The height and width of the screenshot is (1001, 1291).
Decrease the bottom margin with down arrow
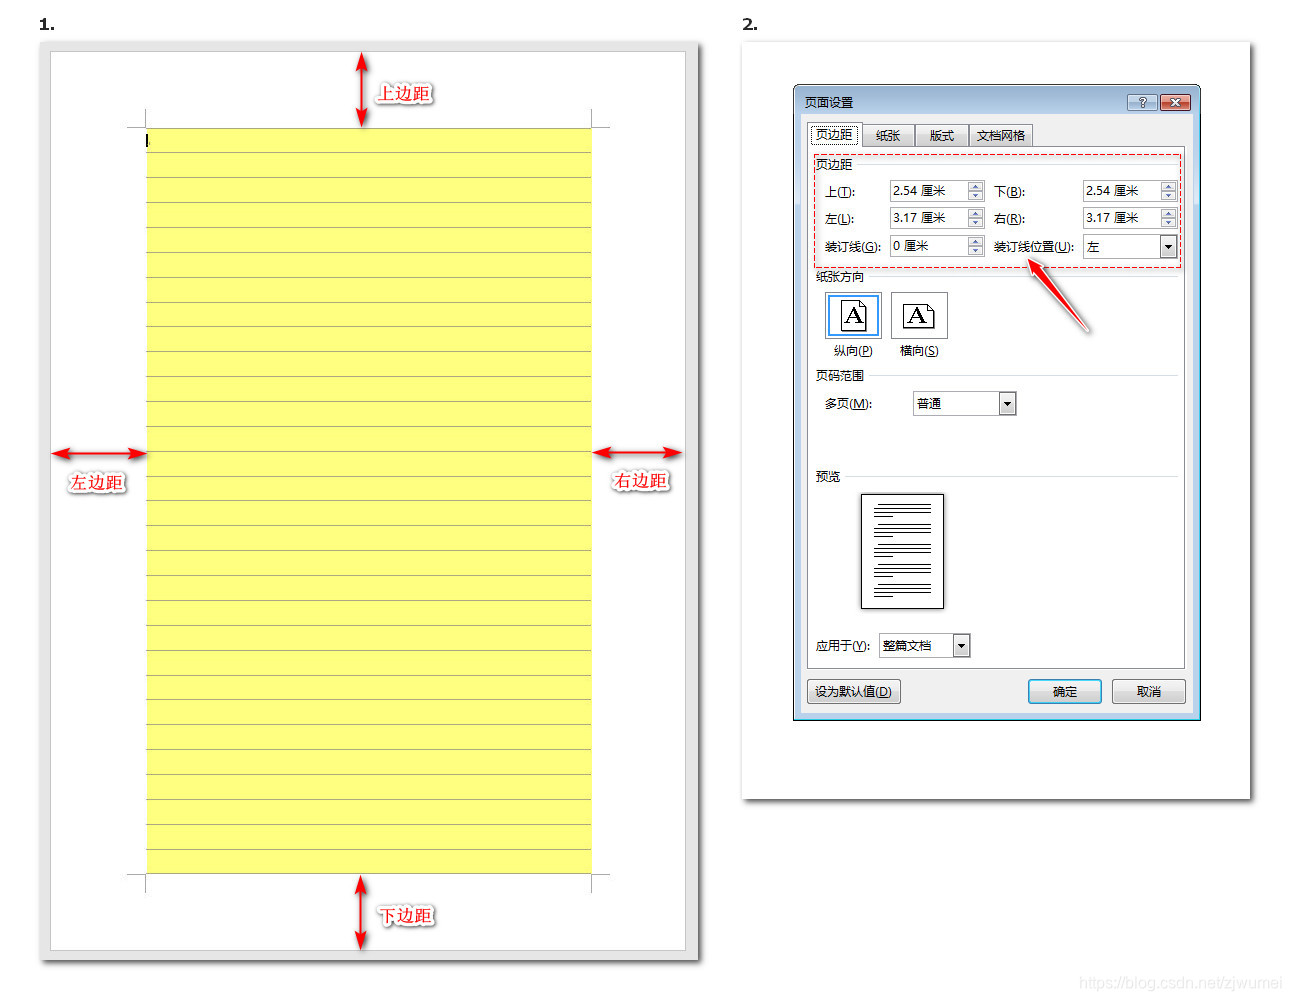tap(1168, 196)
